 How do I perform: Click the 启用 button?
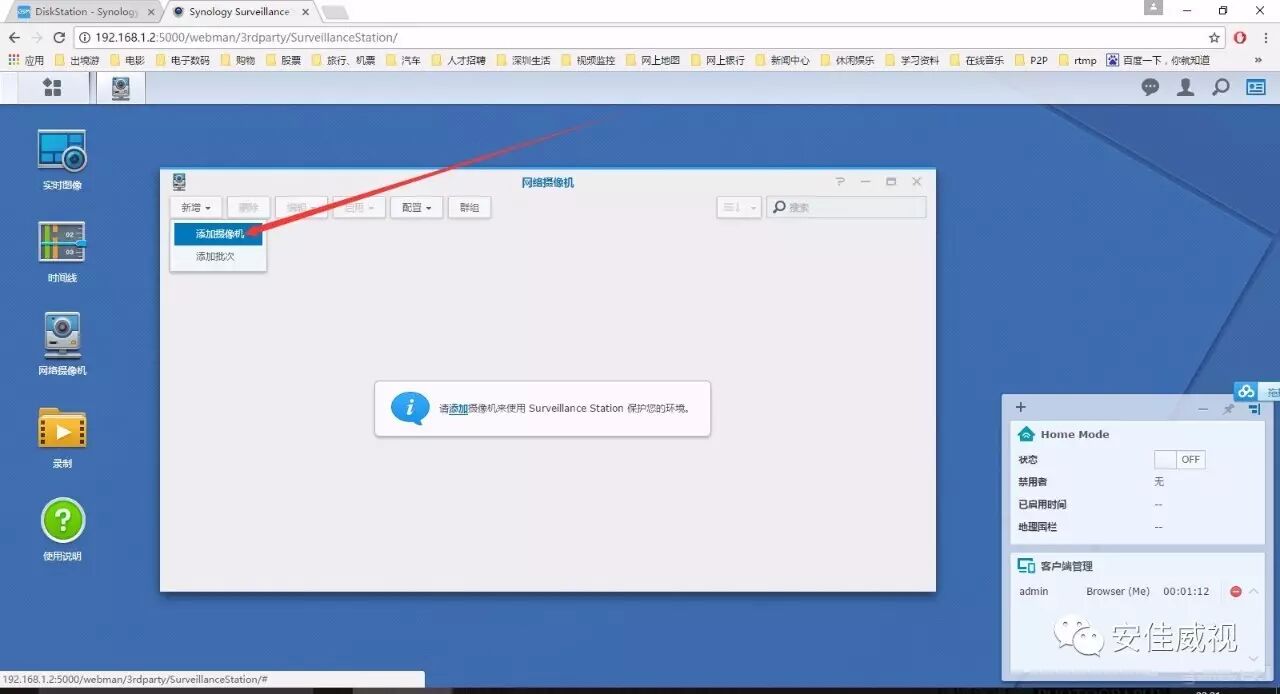pos(359,207)
